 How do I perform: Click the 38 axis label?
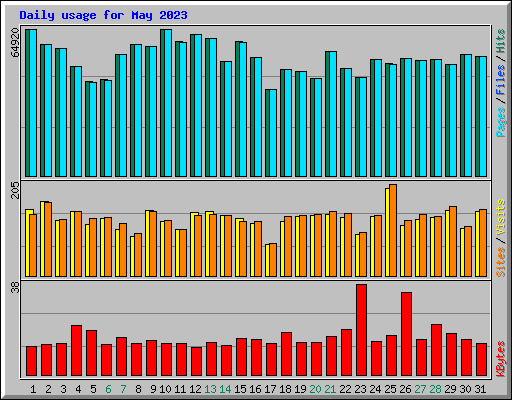pos(15,288)
